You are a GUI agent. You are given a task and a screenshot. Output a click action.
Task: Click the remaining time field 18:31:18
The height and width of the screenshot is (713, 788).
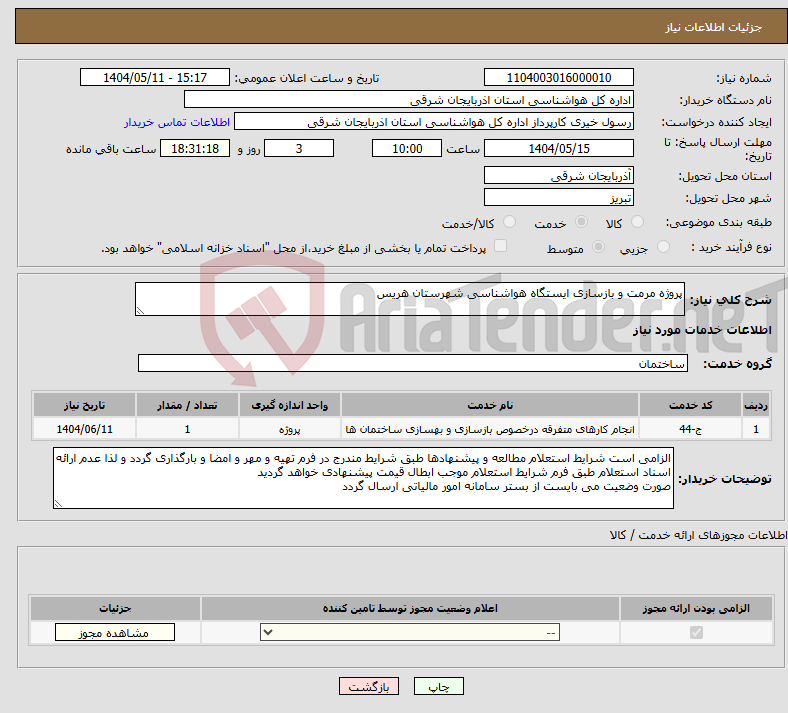[195, 149]
